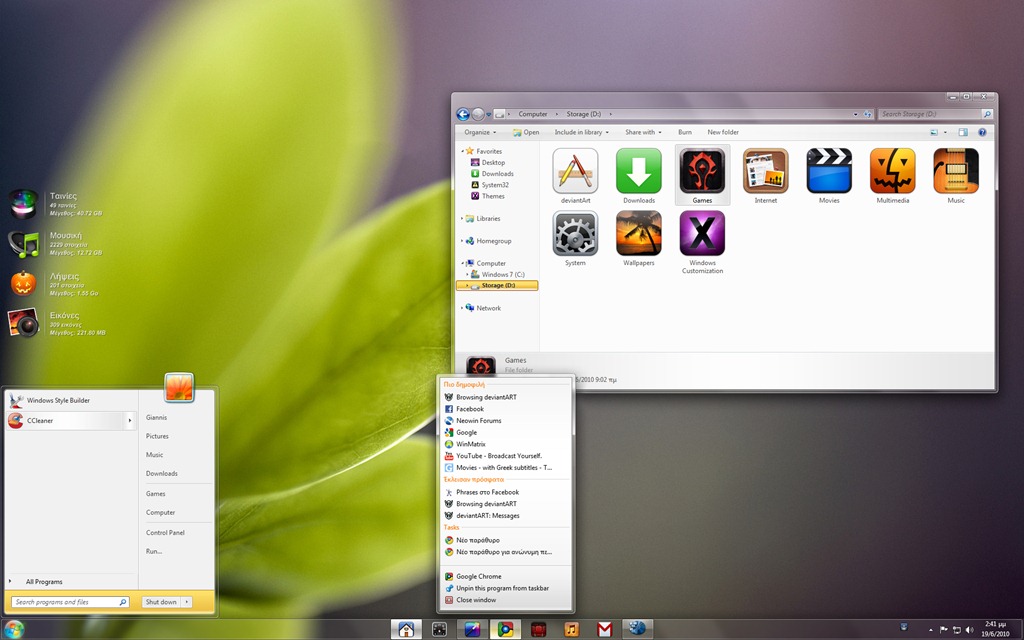Click the Explorer Back arrow button

pyautogui.click(x=463, y=114)
